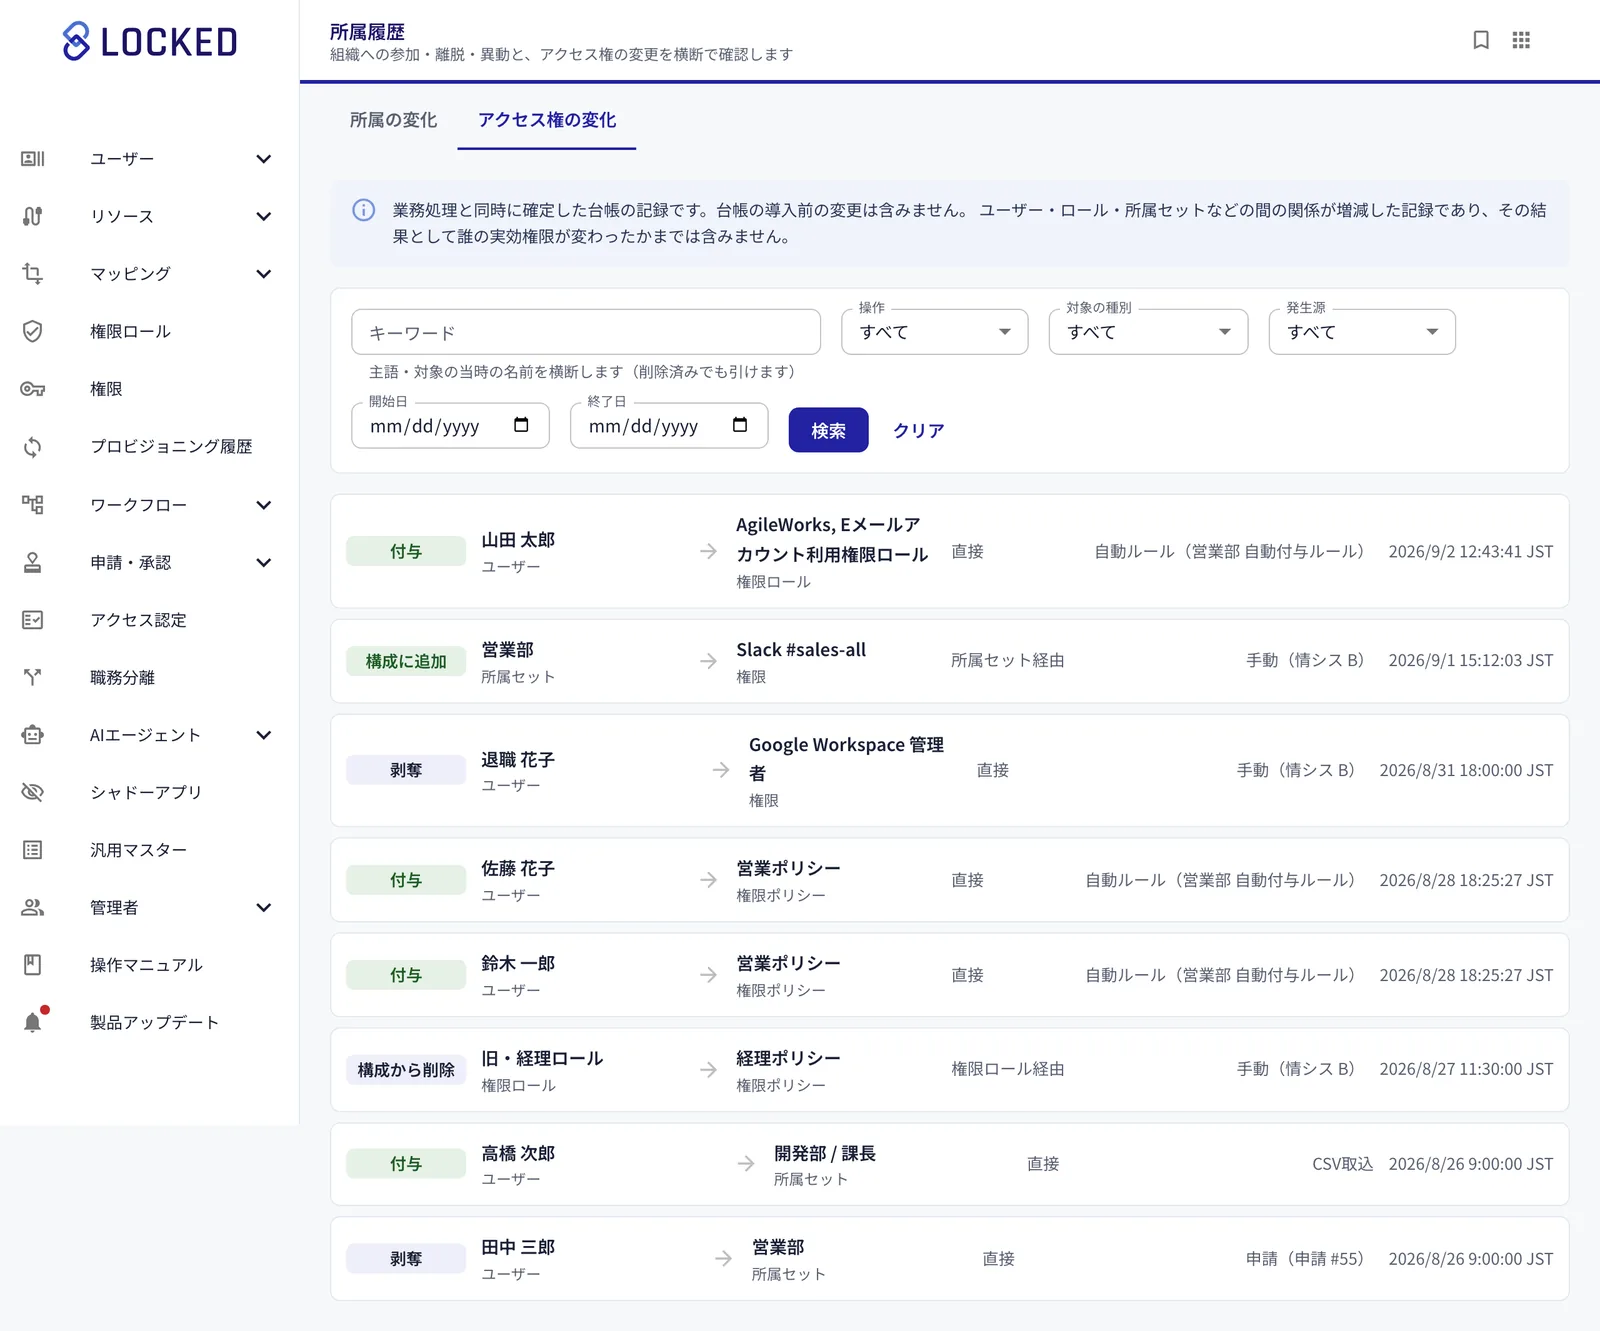Expand the マッピング menu chevron
The height and width of the screenshot is (1331, 1600).
tap(264, 274)
